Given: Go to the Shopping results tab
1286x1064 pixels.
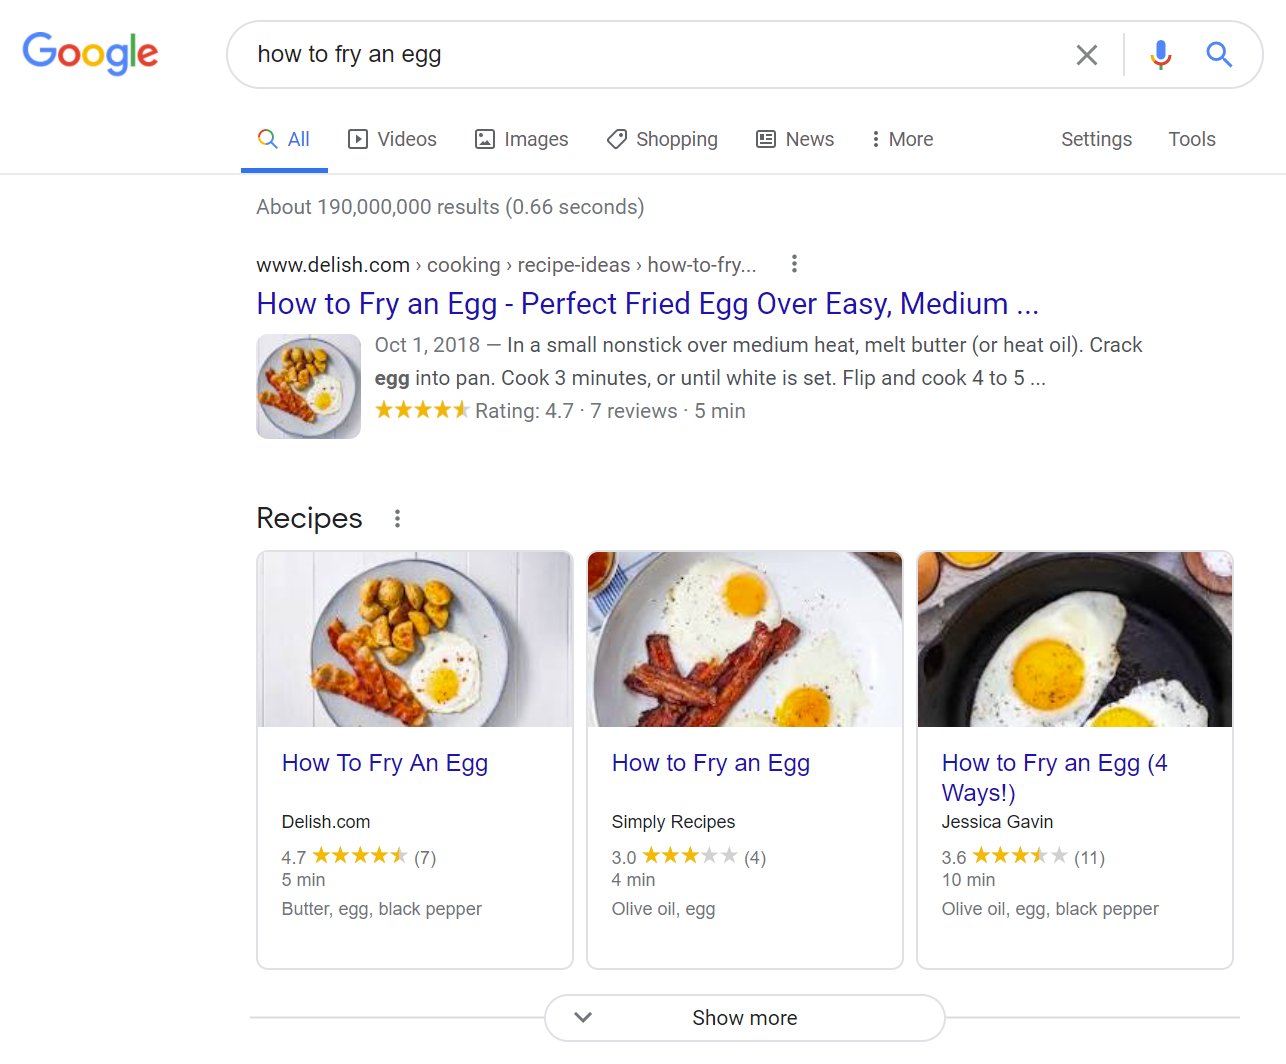Looking at the screenshot, I should click(662, 139).
